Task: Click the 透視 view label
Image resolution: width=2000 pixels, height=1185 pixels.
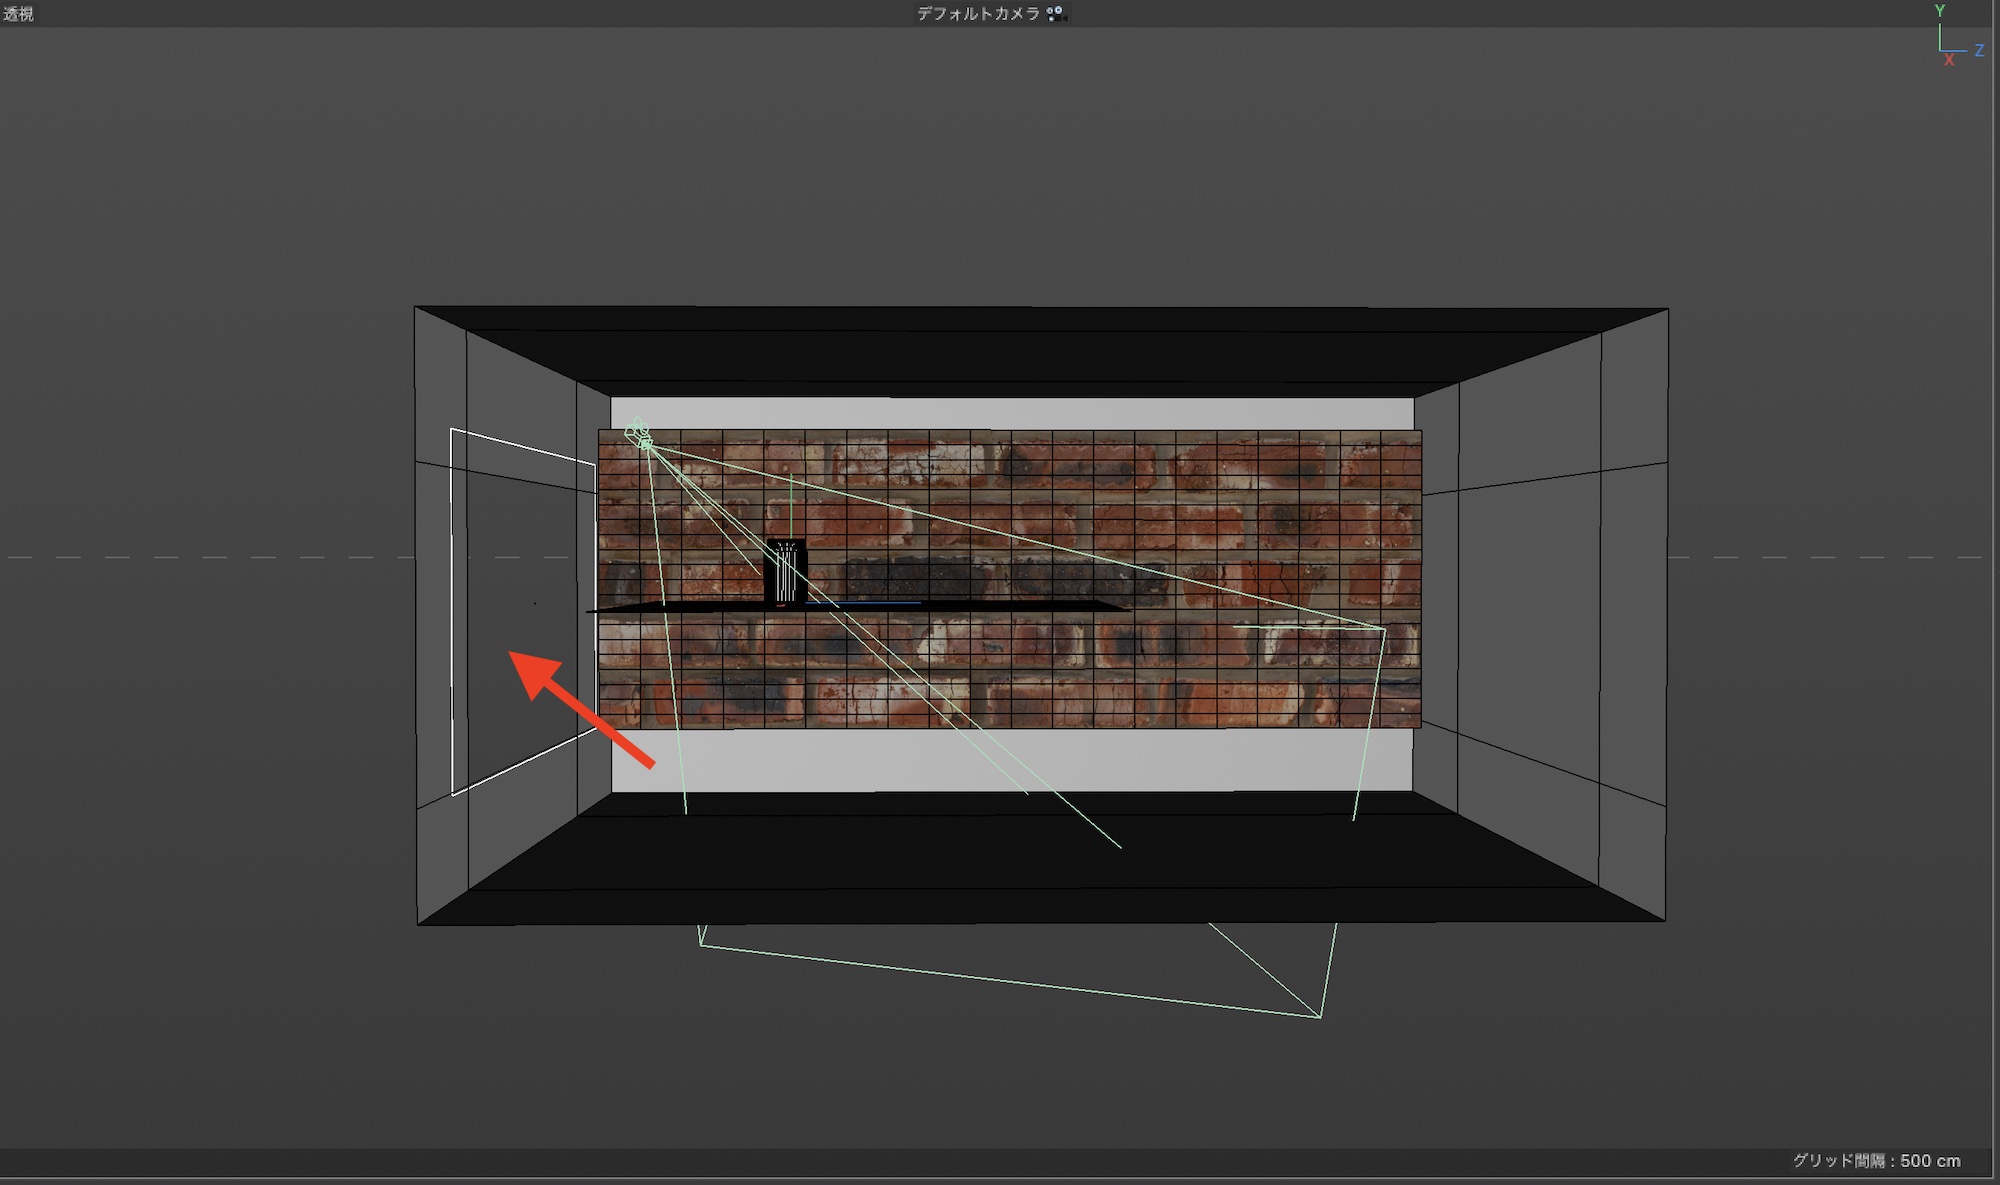Action: (18, 13)
